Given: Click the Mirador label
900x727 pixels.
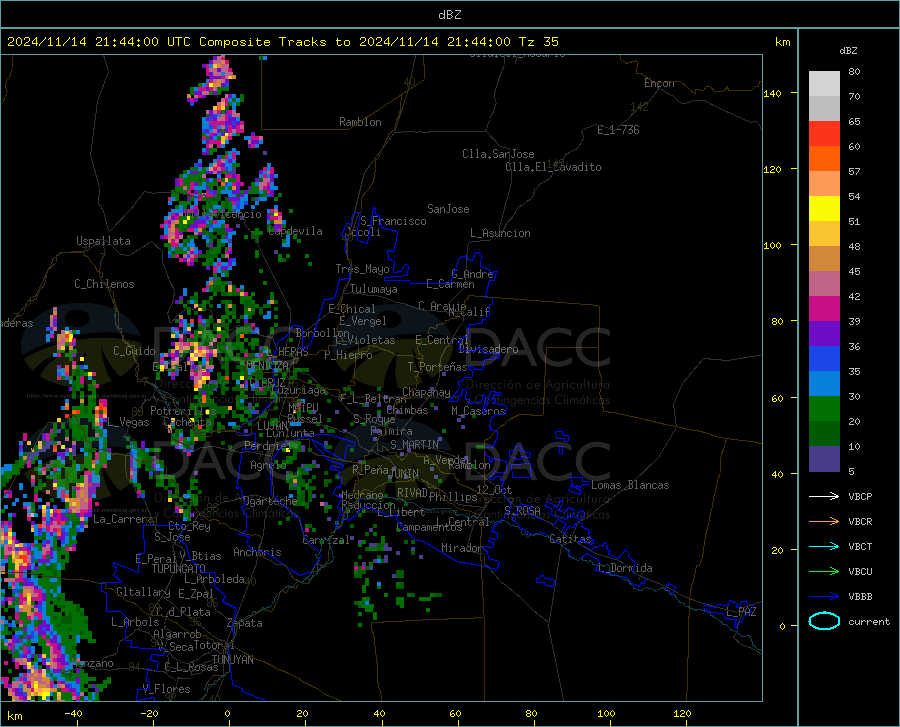Looking at the screenshot, I should click(462, 549).
